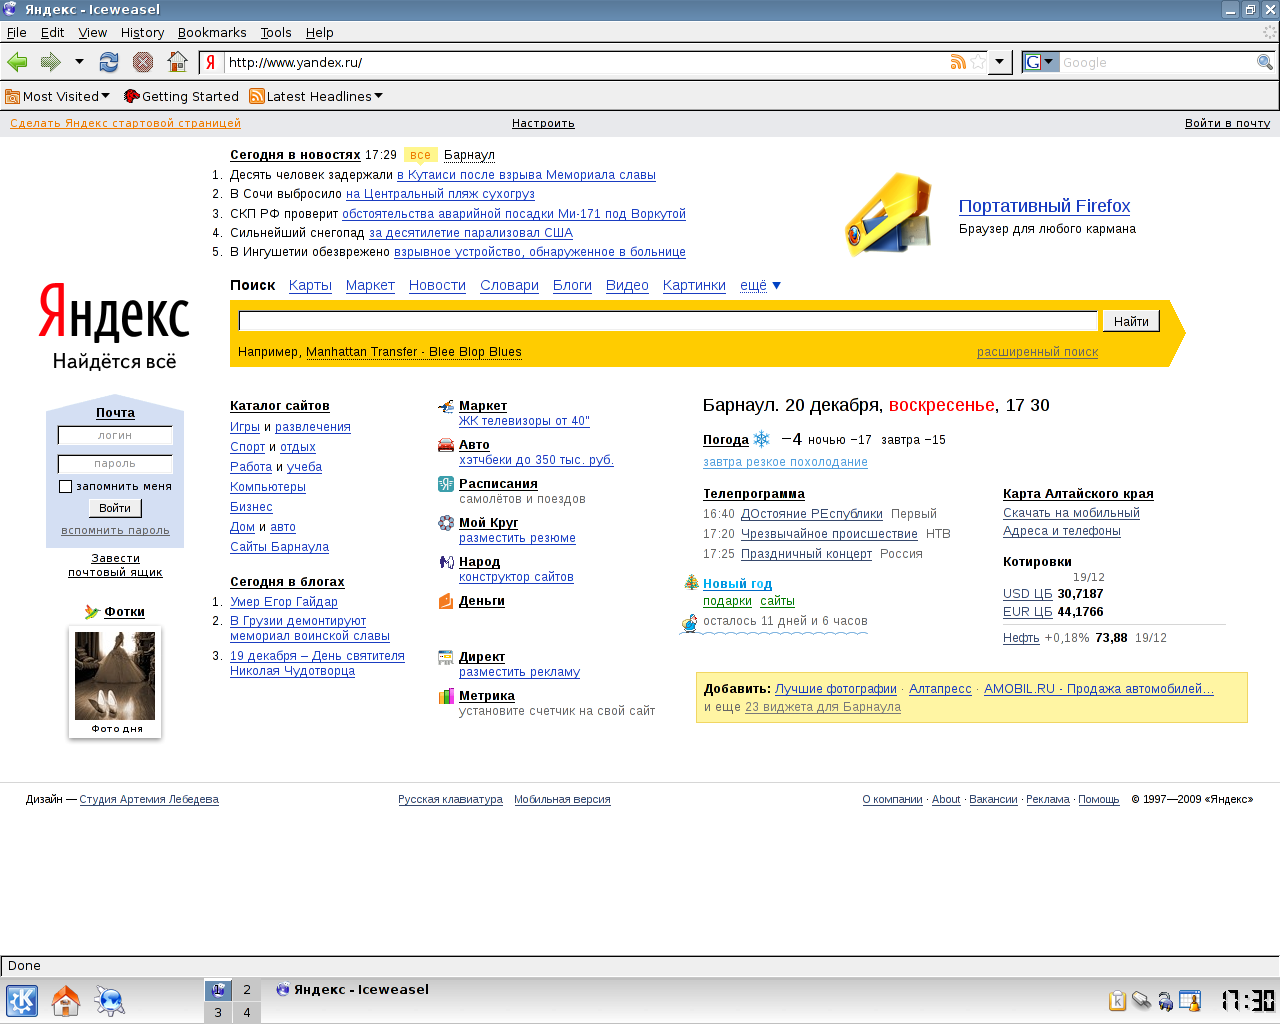Click the browser Back arrow button

(x=17, y=62)
